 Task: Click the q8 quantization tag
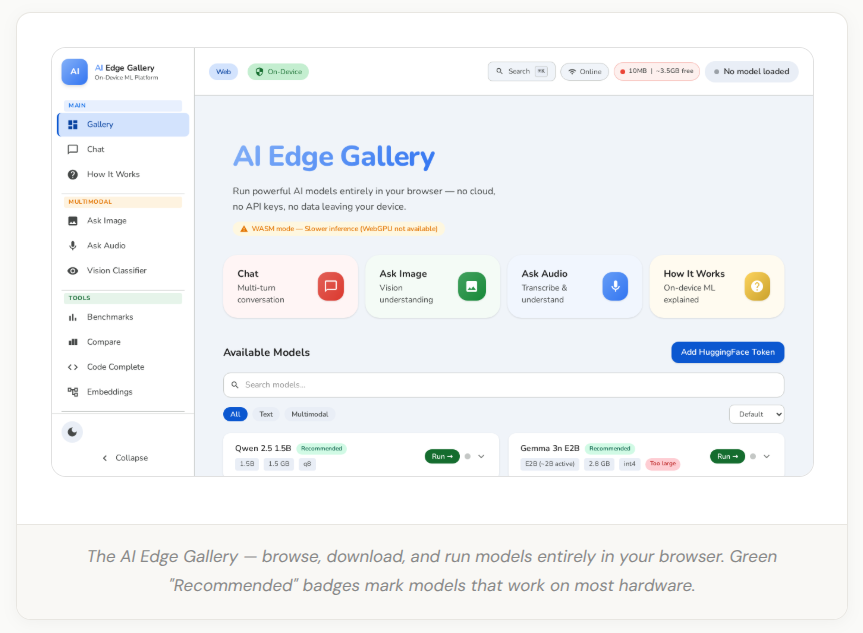tap(307, 464)
